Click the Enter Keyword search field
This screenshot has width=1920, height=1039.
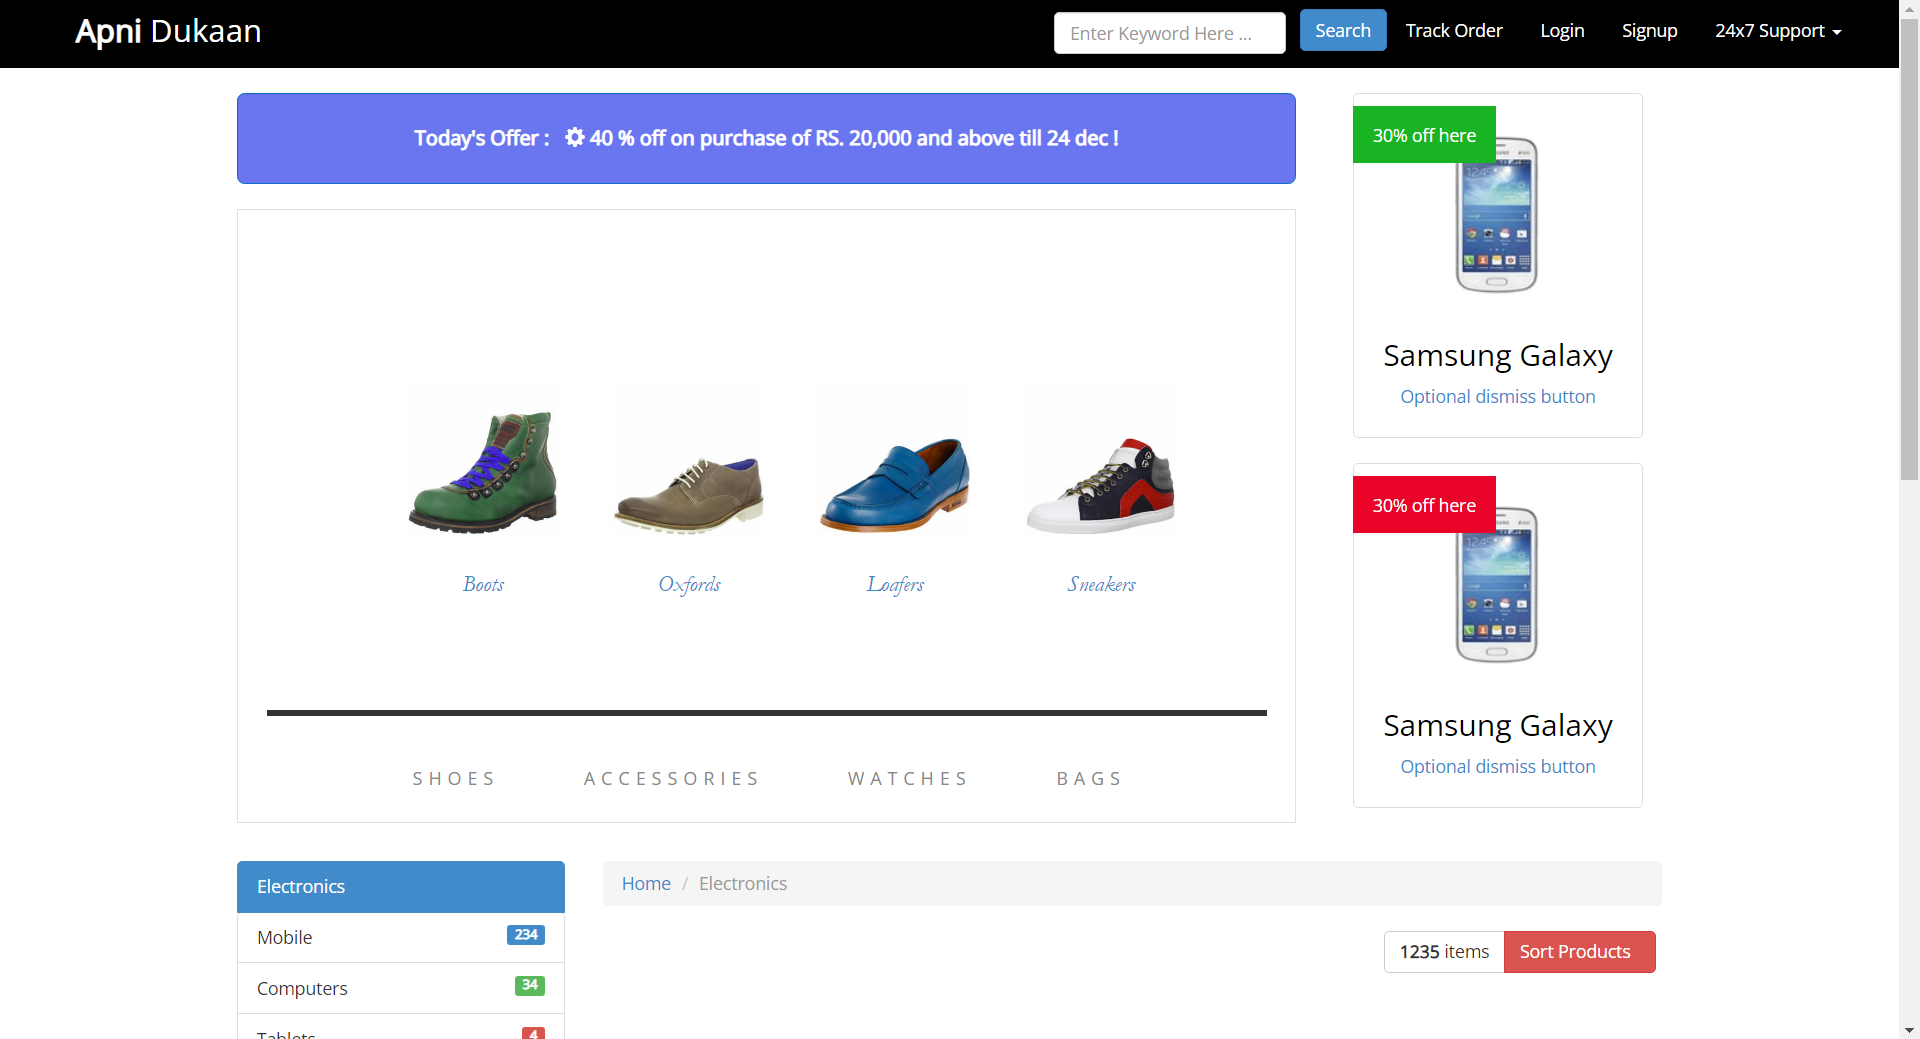click(x=1169, y=32)
